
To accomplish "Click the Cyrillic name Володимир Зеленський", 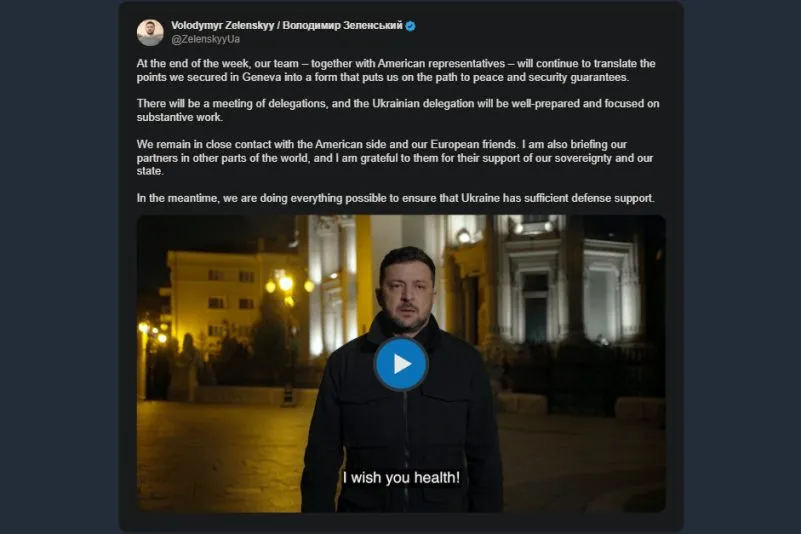I will tap(342, 26).
